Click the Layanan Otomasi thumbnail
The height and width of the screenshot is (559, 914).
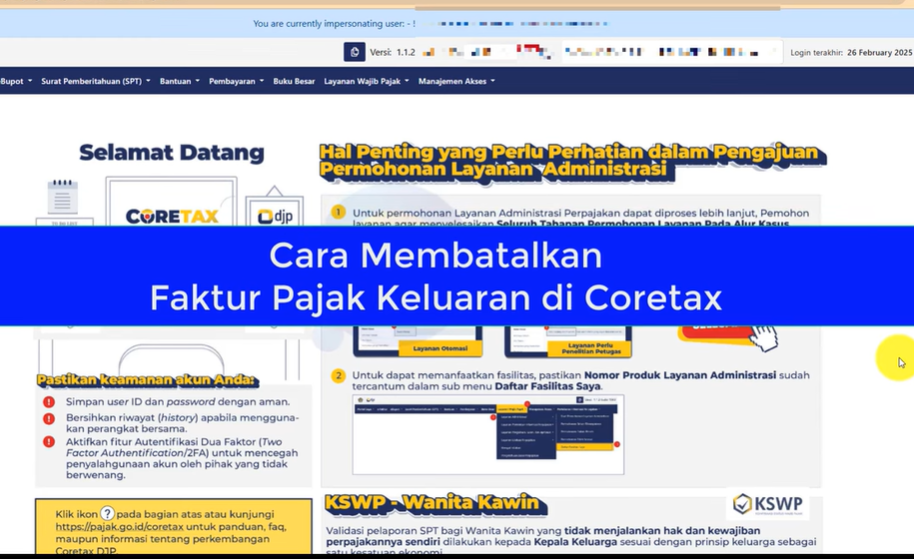[417, 342]
